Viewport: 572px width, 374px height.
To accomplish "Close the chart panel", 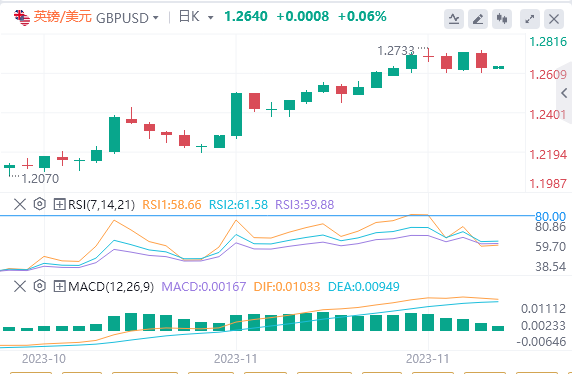I will point(554,19).
